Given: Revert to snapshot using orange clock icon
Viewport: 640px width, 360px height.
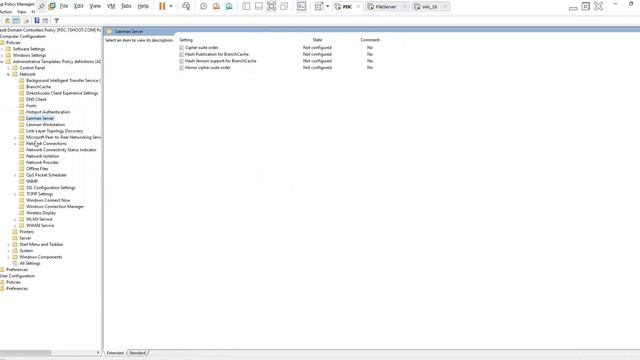Looking at the screenshot, I should pyautogui.click(x=216, y=6).
